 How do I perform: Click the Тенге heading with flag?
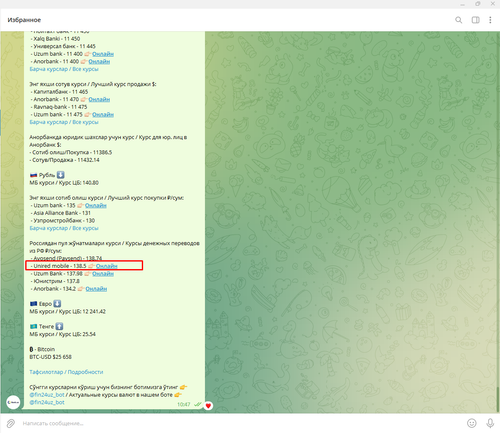tap(46, 326)
